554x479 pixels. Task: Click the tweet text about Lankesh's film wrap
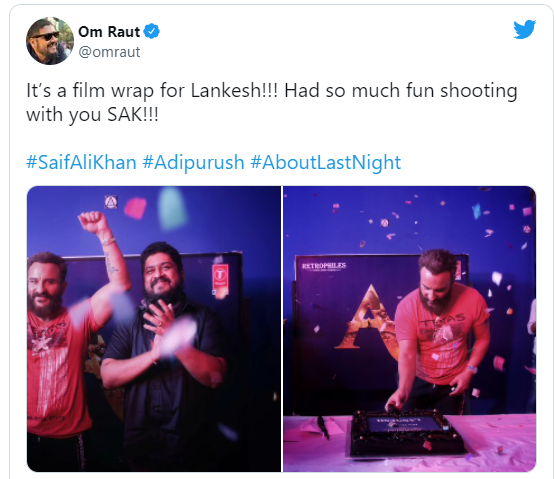click(x=272, y=102)
